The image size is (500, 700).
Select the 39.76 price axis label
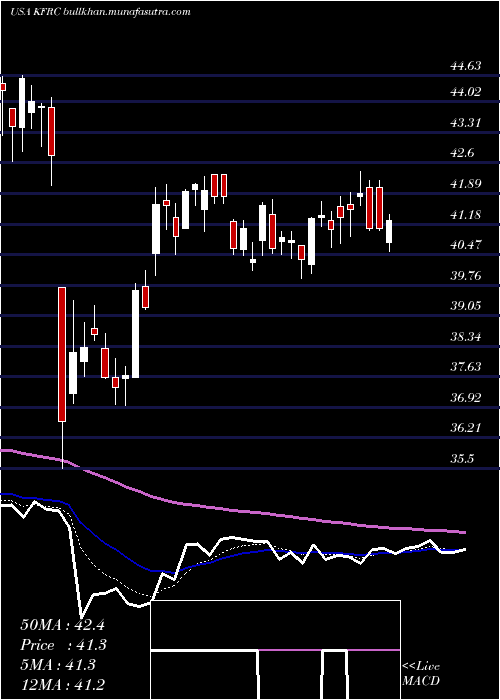[x=466, y=275]
